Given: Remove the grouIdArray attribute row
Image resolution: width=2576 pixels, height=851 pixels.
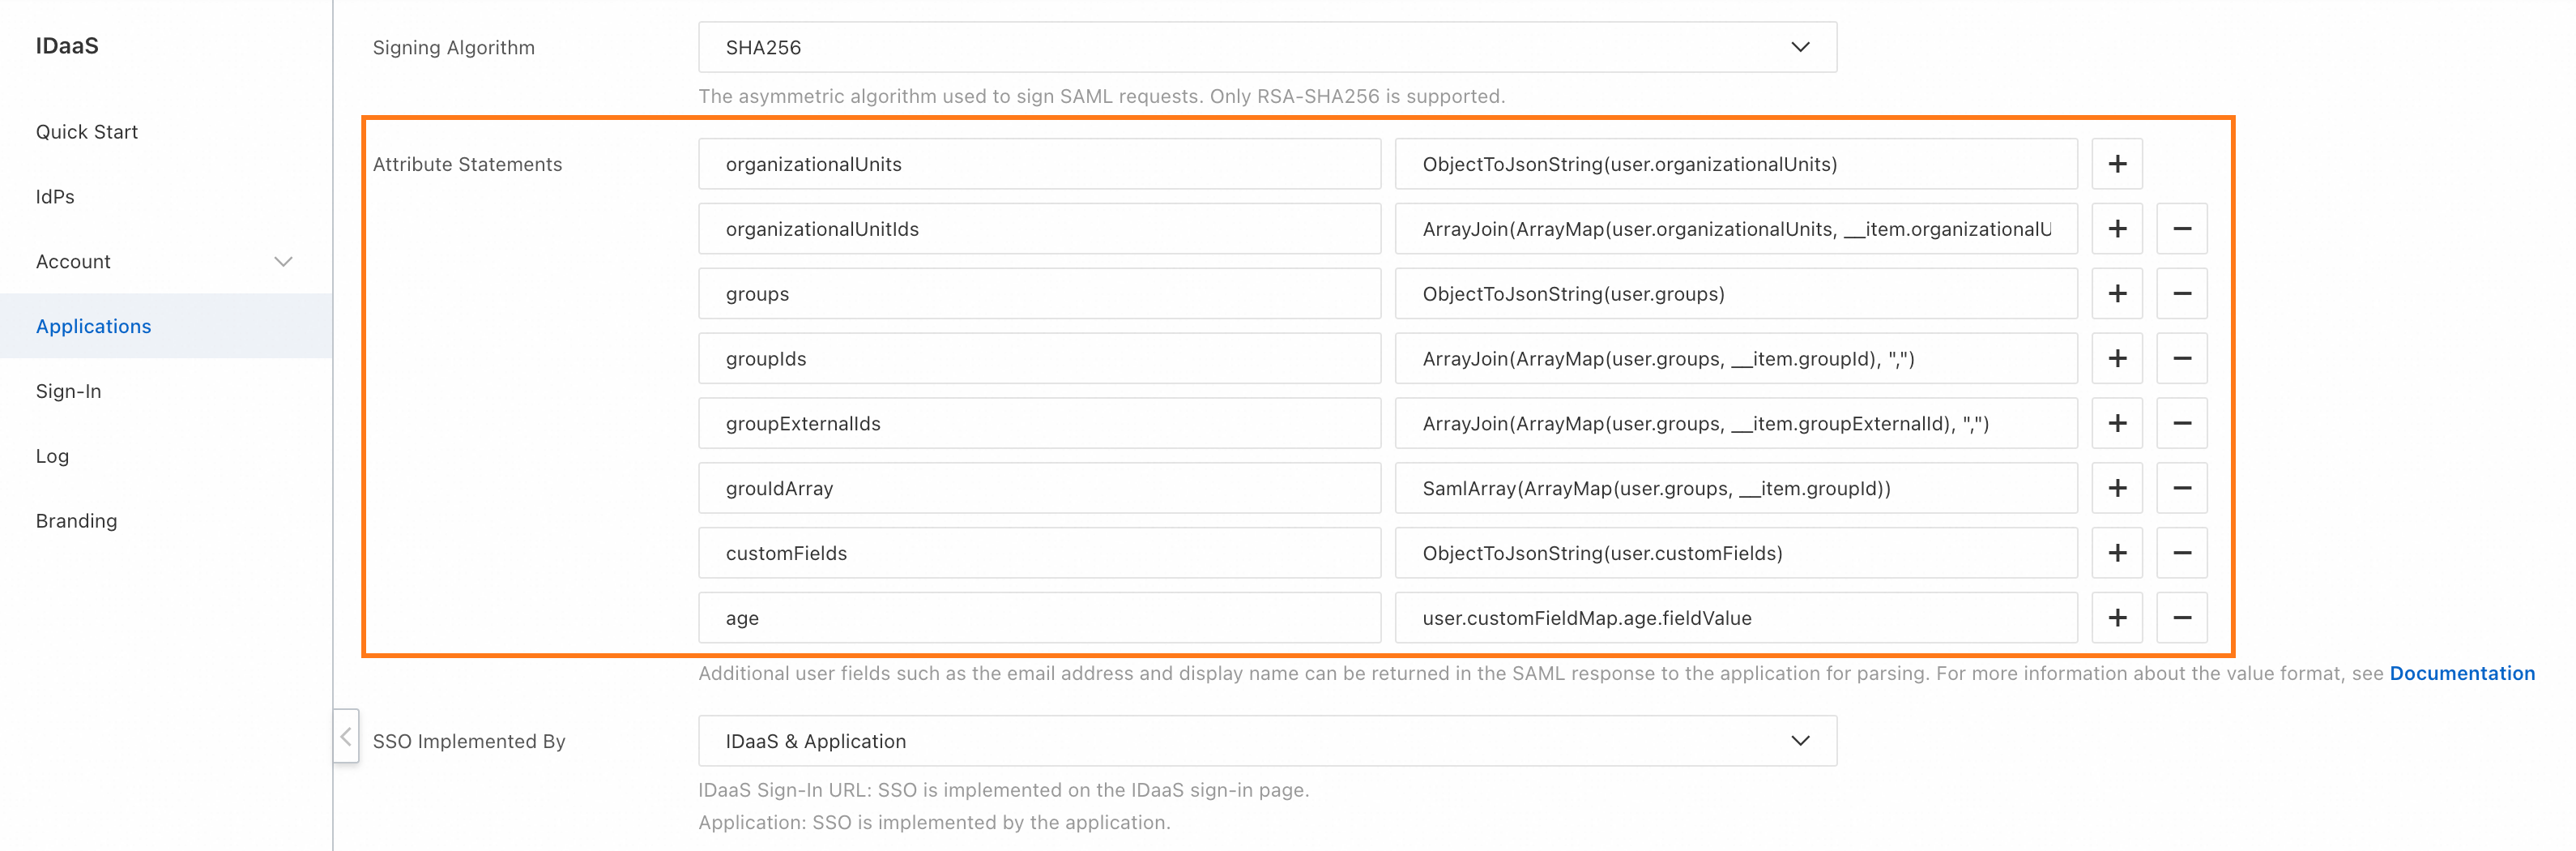Looking at the screenshot, I should [x=2182, y=488].
